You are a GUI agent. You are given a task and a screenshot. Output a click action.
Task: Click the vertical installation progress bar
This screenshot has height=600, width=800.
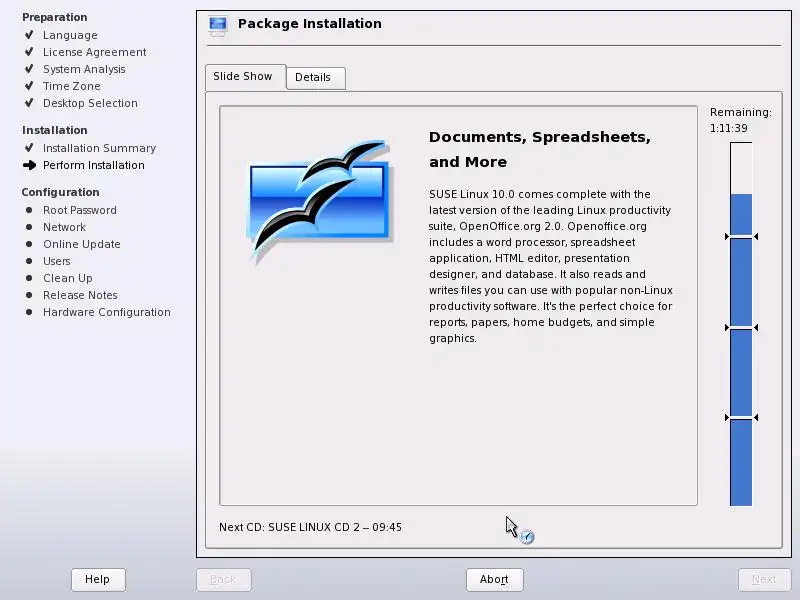[741, 324]
